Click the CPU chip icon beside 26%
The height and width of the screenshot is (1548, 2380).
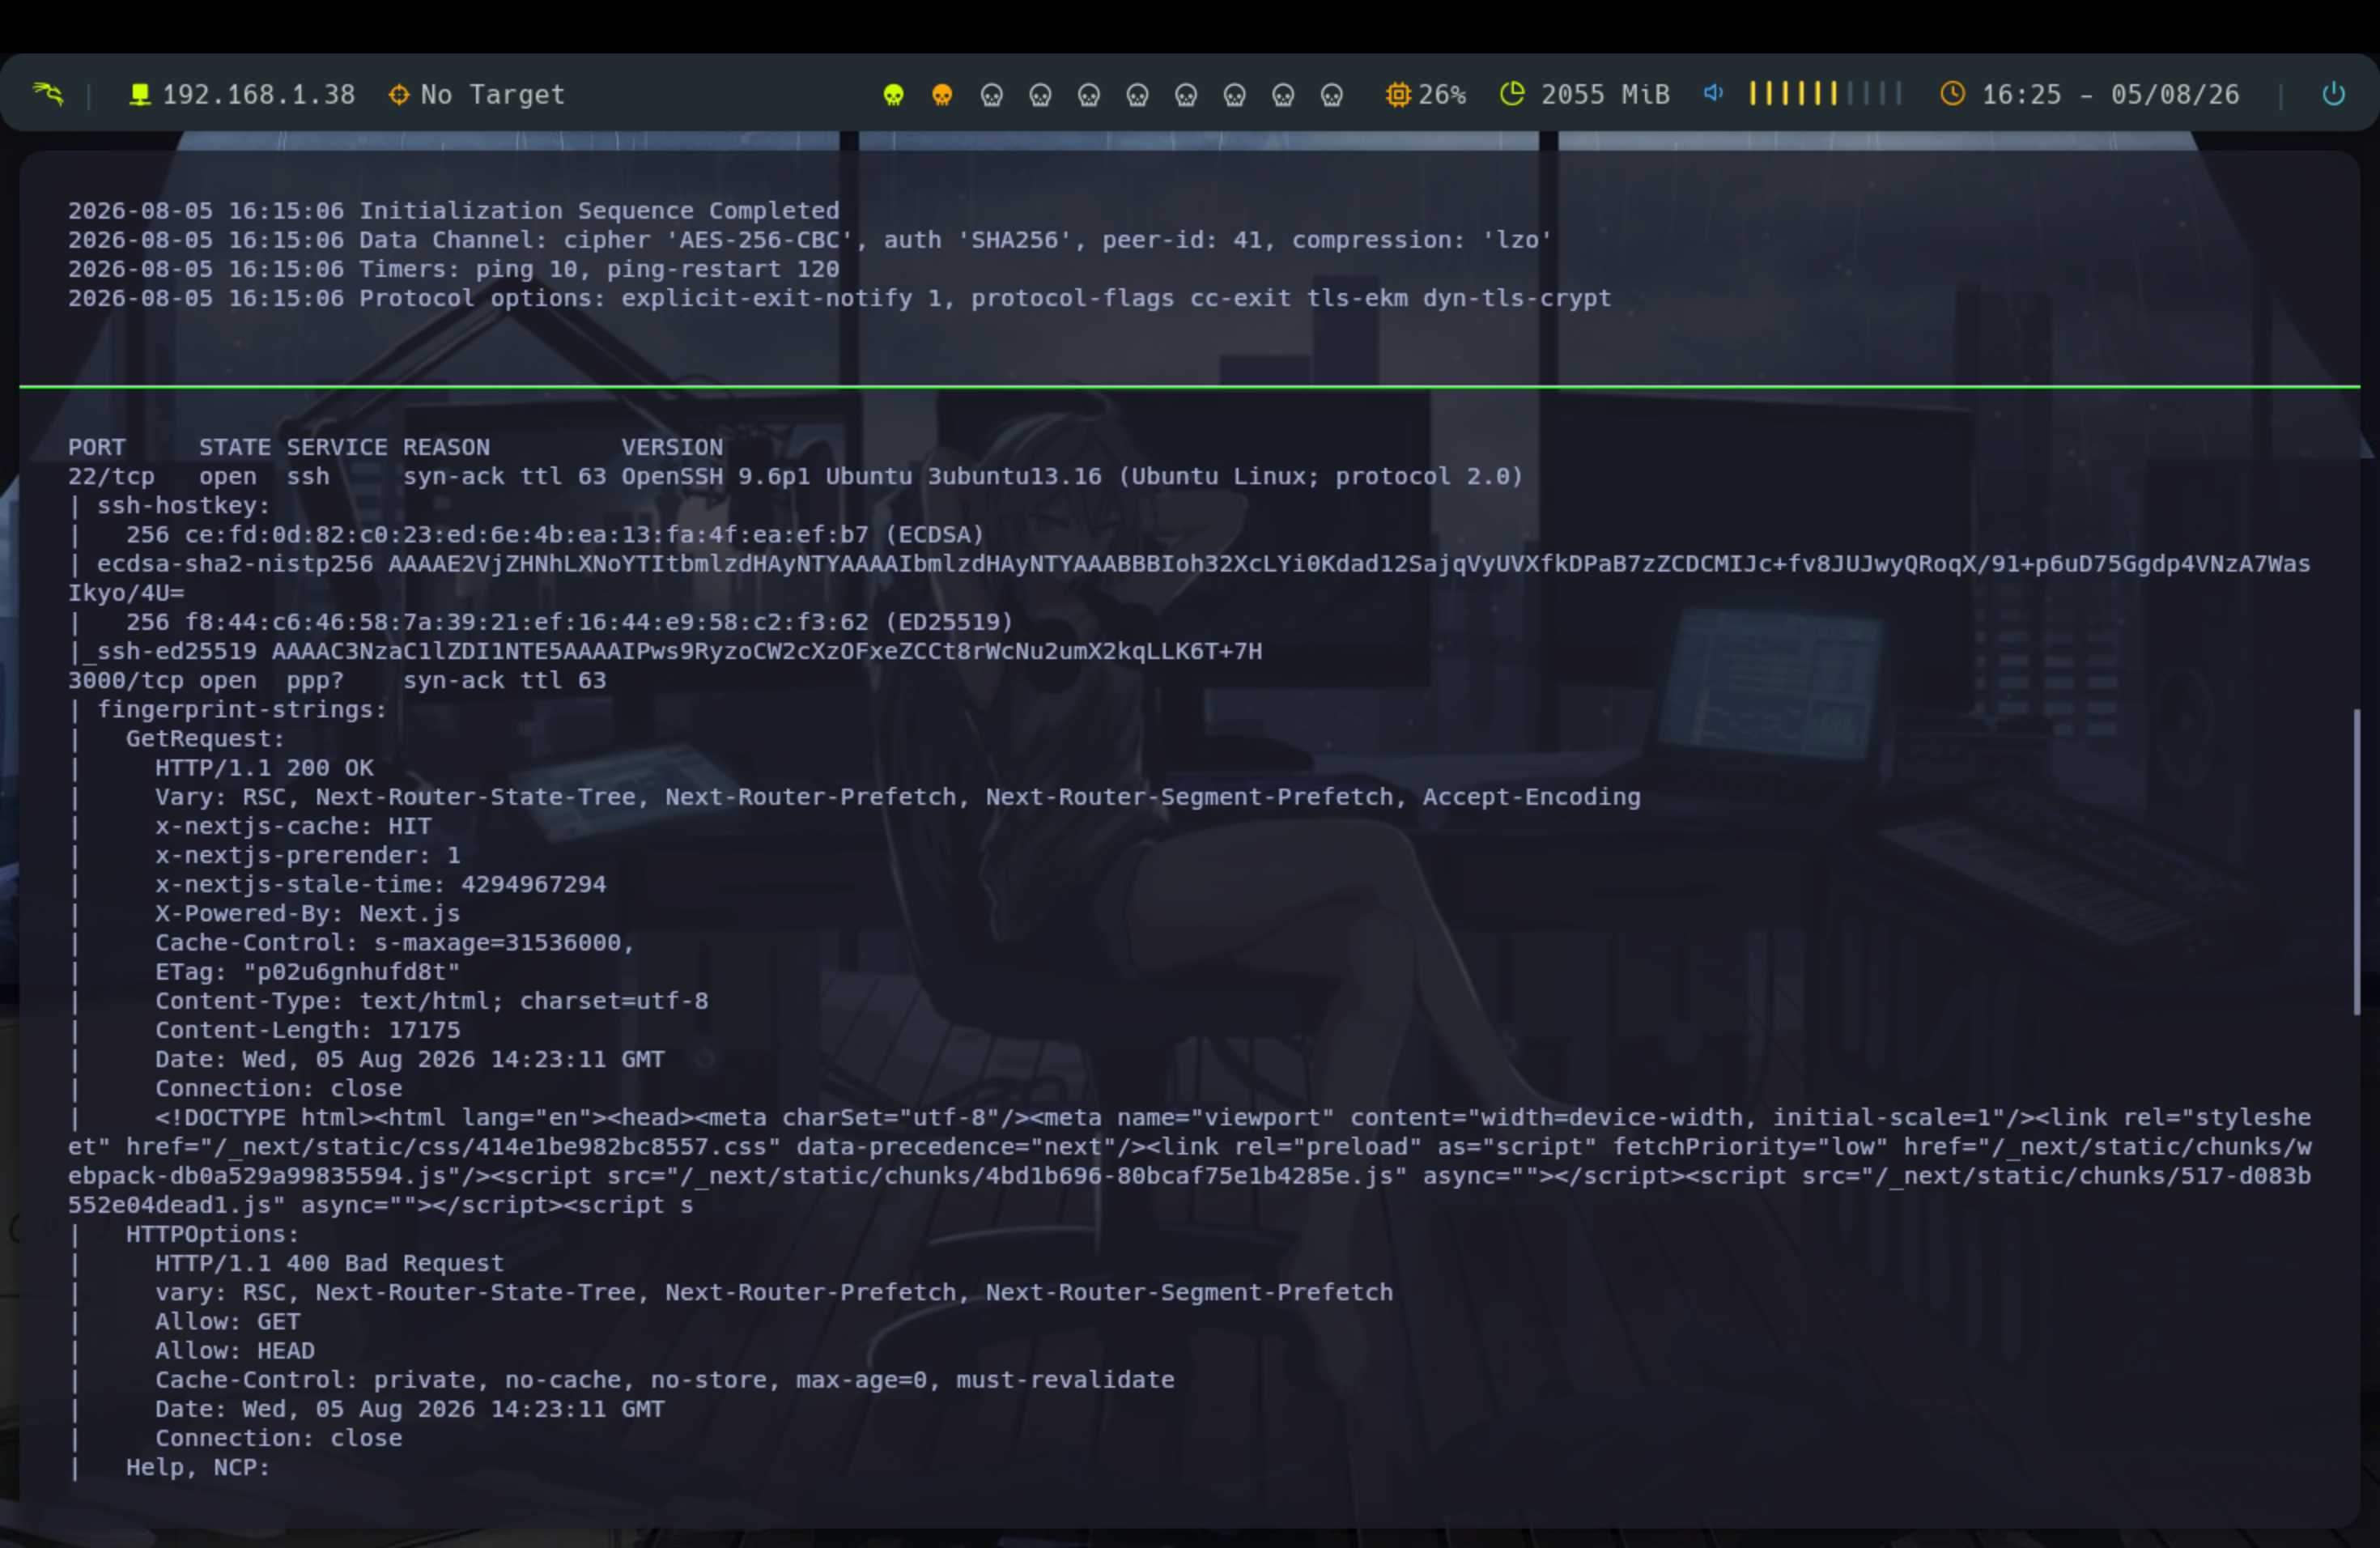(x=1398, y=94)
